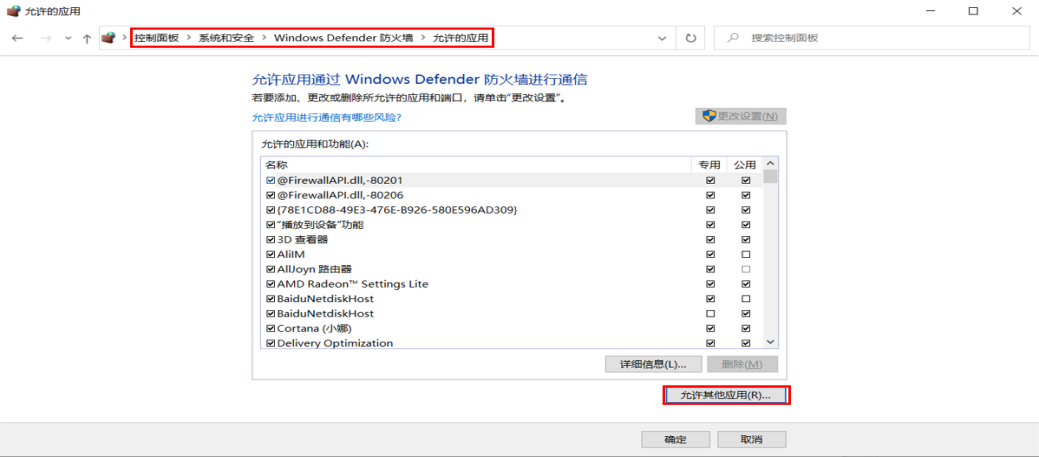Click window icon in title bar
The image size is (1039, 457).
(x=13, y=11)
